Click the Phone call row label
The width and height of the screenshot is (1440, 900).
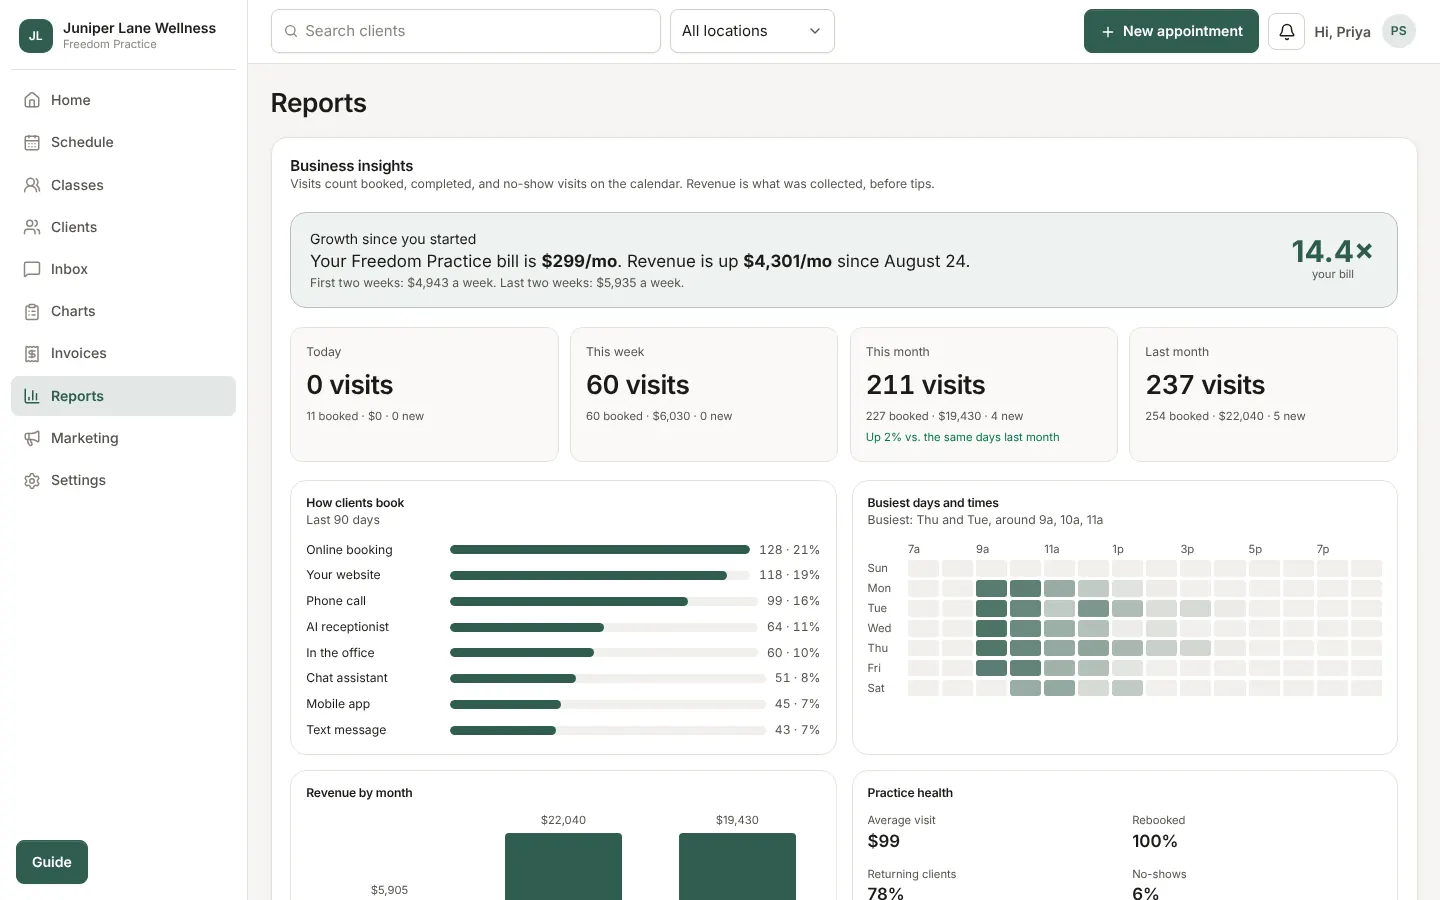[336, 601]
